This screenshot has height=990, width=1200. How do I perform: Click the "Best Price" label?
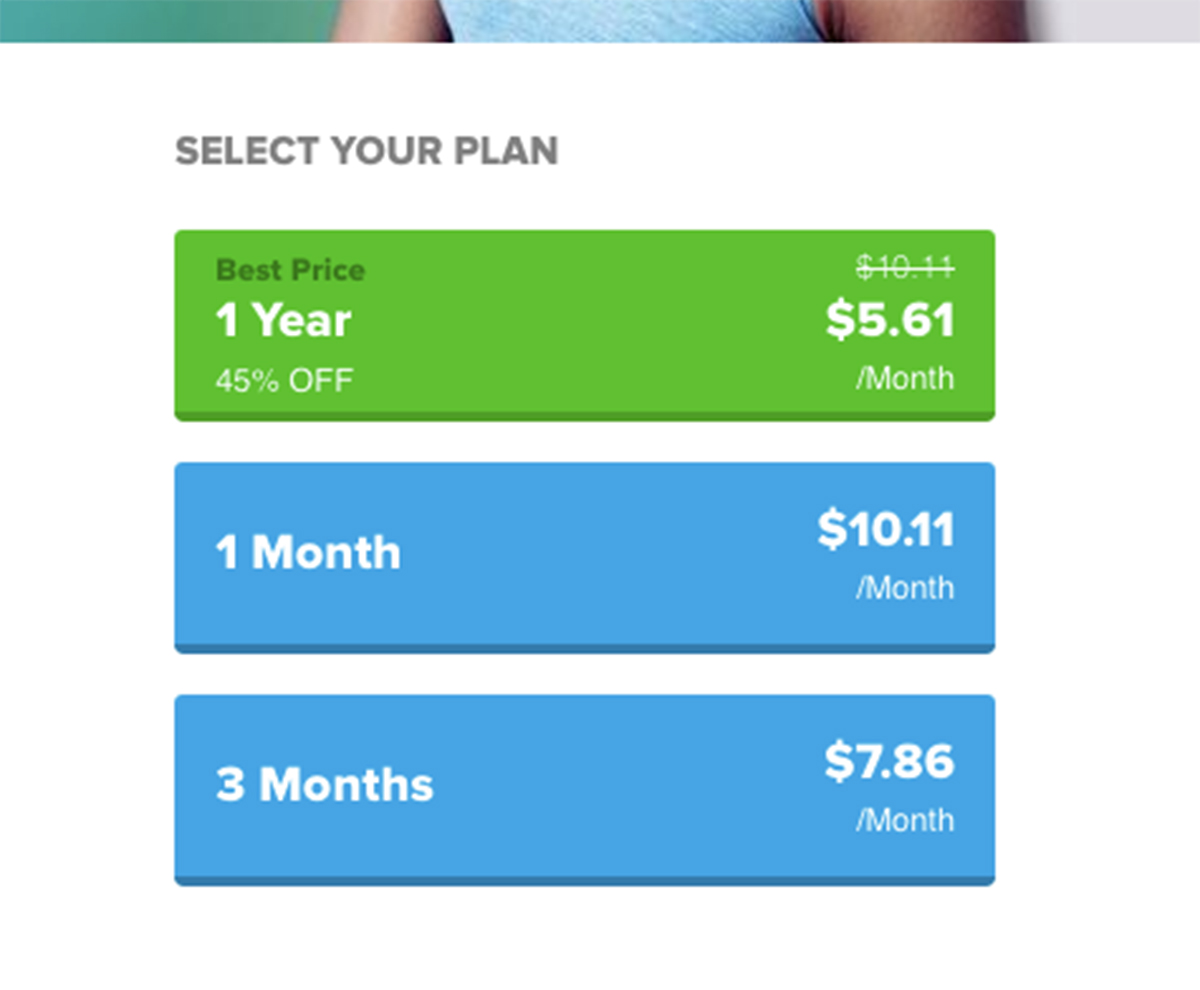(290, 270)
